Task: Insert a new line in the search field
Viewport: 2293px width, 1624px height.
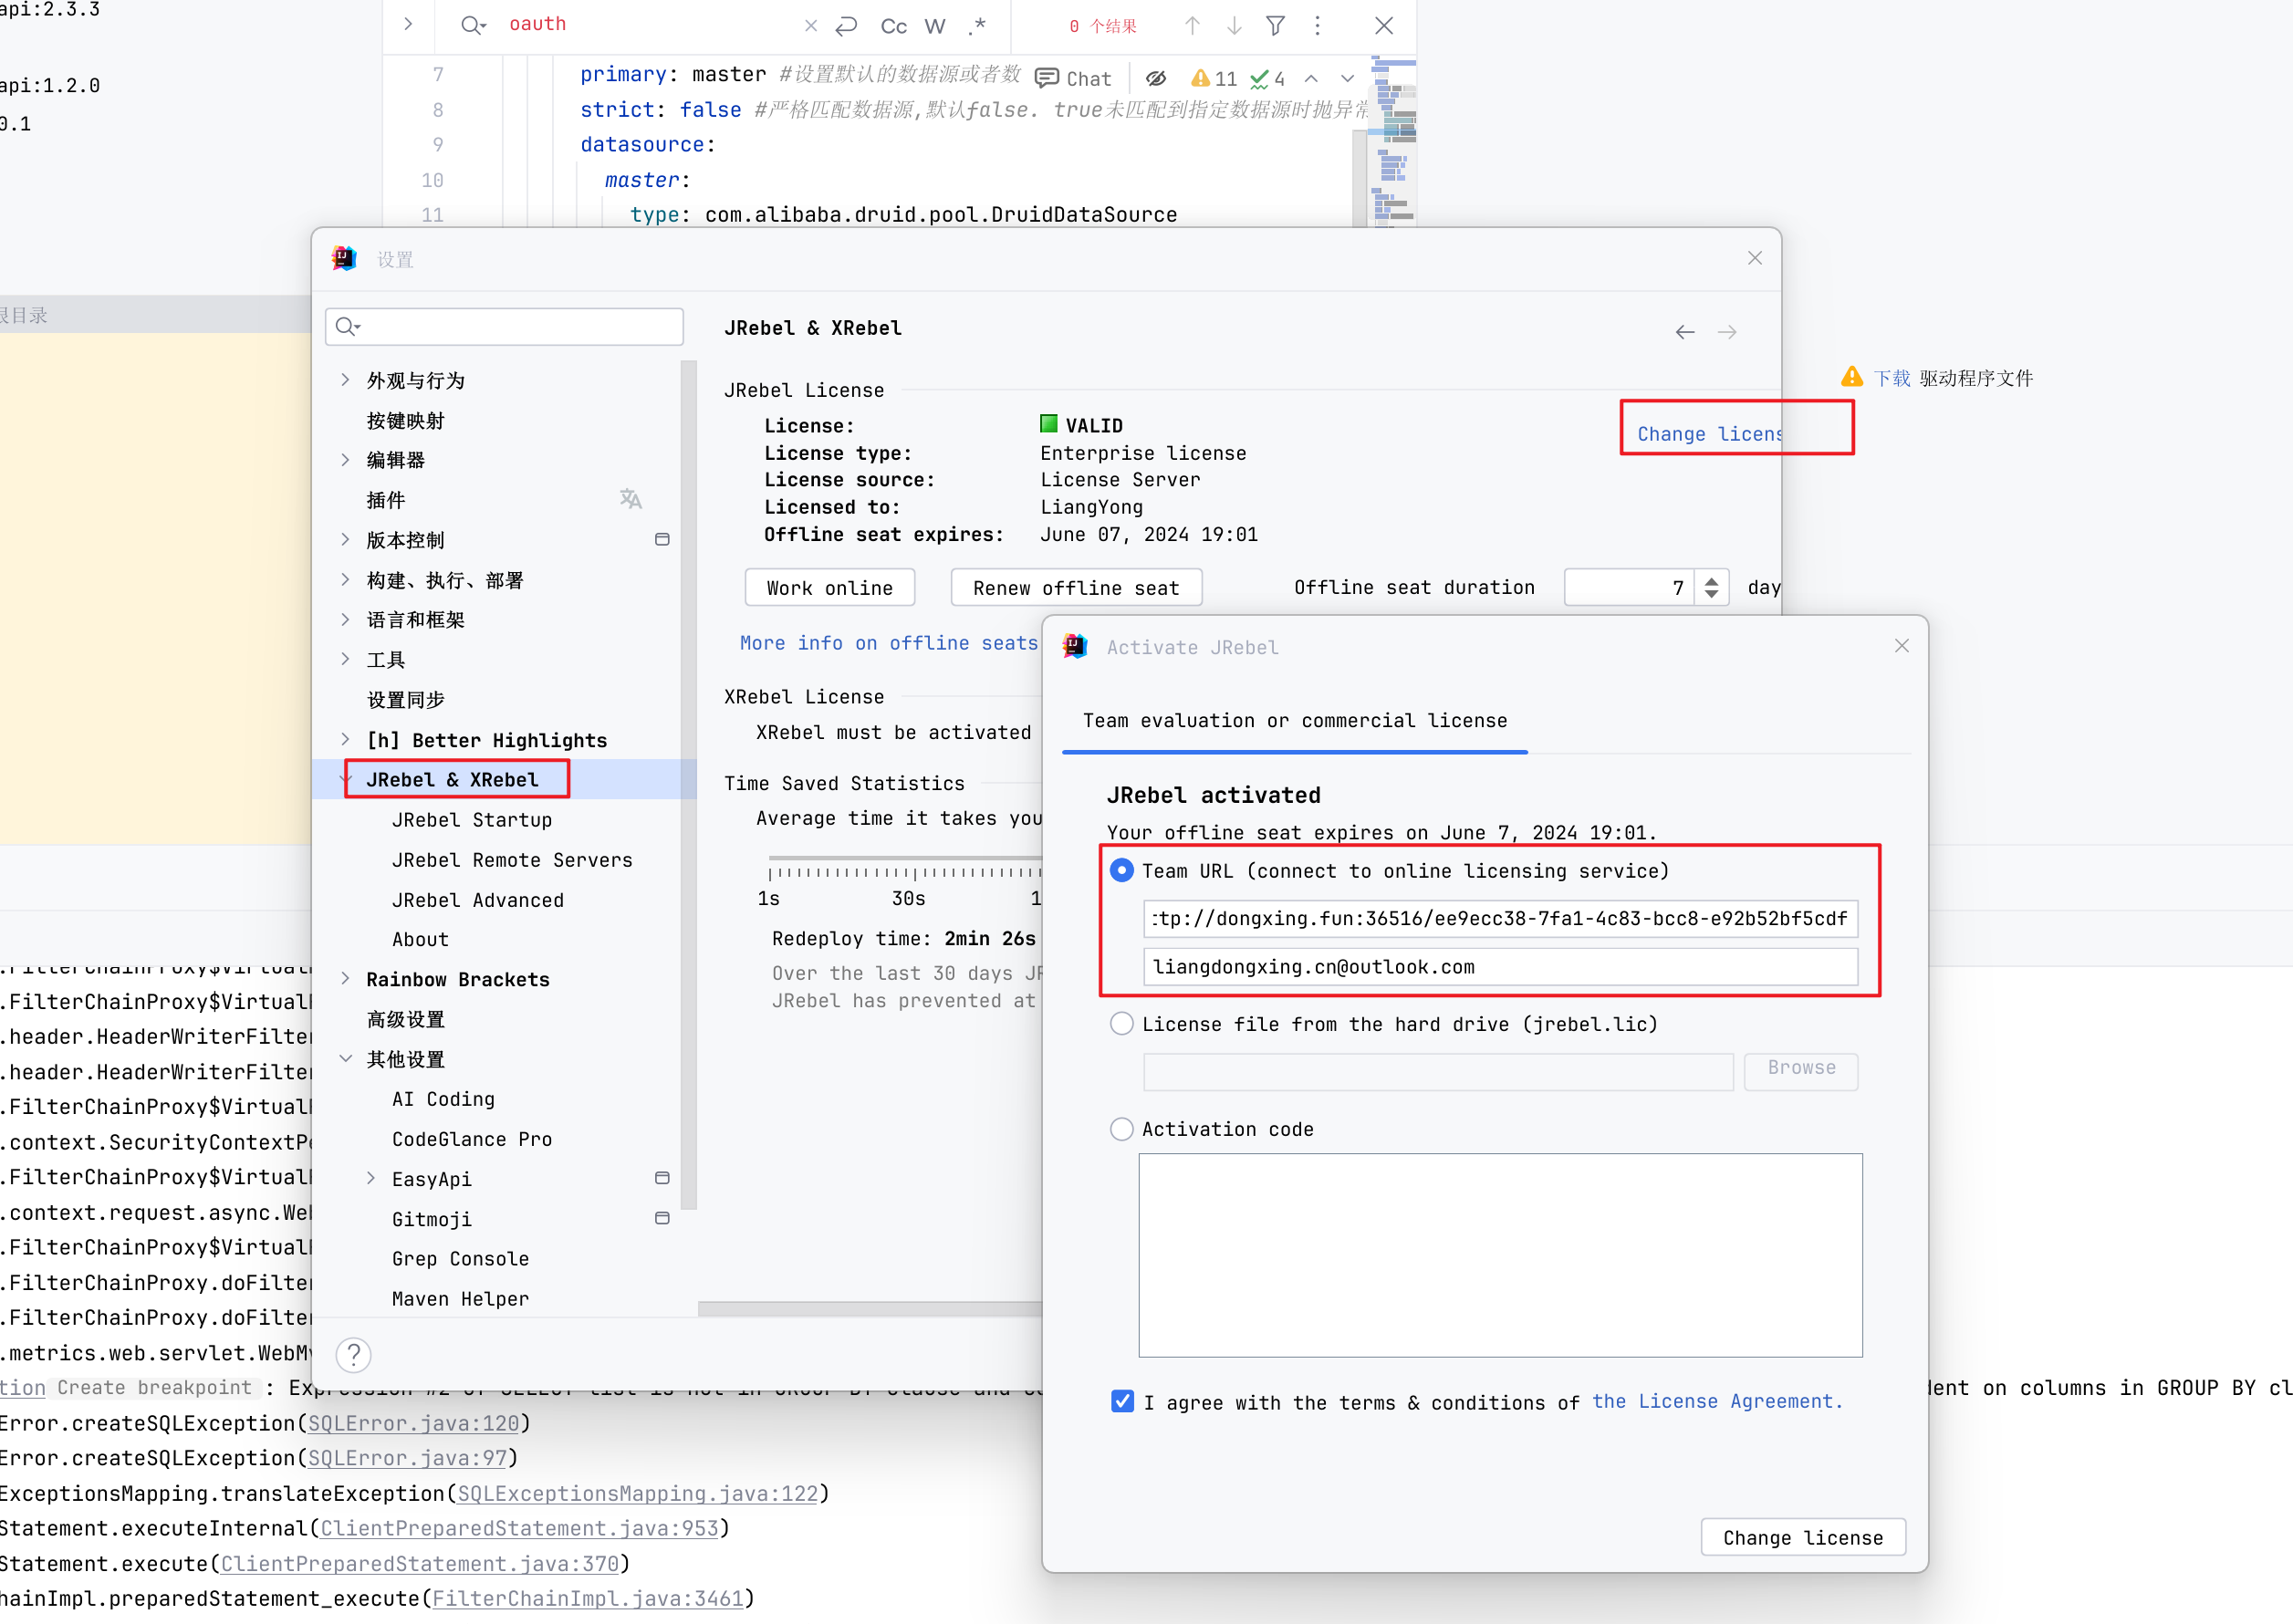Action: [846, 26]
